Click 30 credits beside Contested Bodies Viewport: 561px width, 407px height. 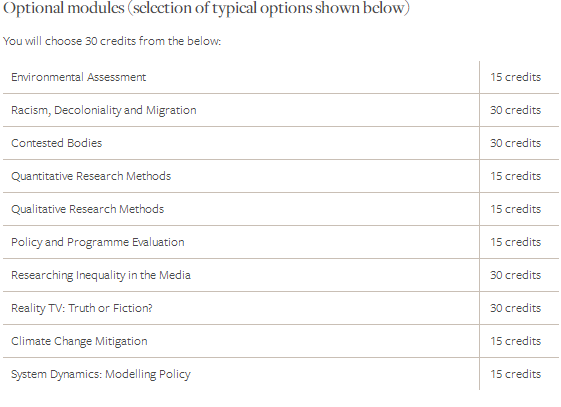(x=516, y=143)
